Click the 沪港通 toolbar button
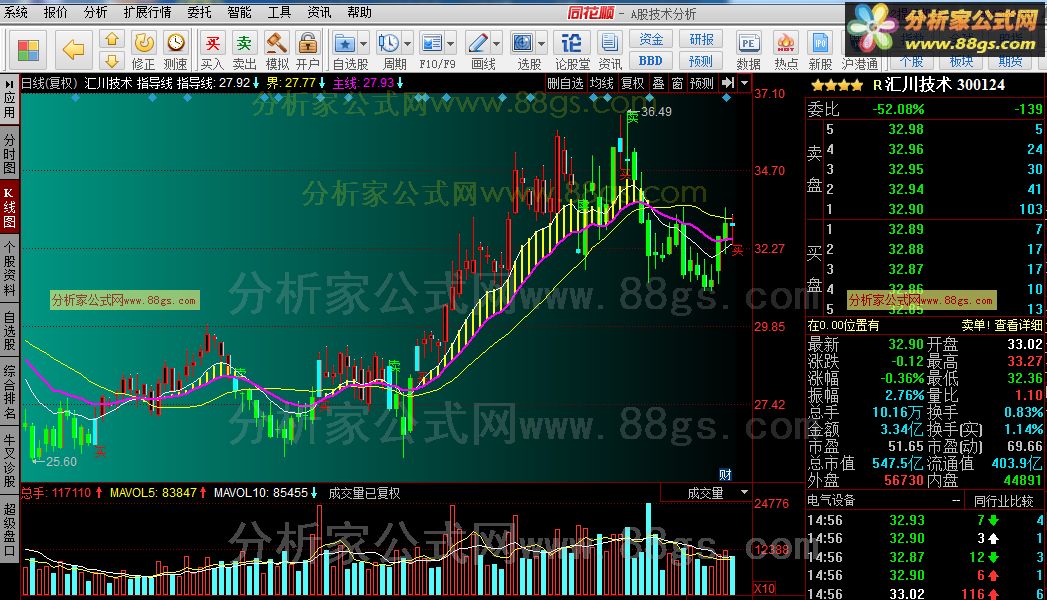 [860, 63]
